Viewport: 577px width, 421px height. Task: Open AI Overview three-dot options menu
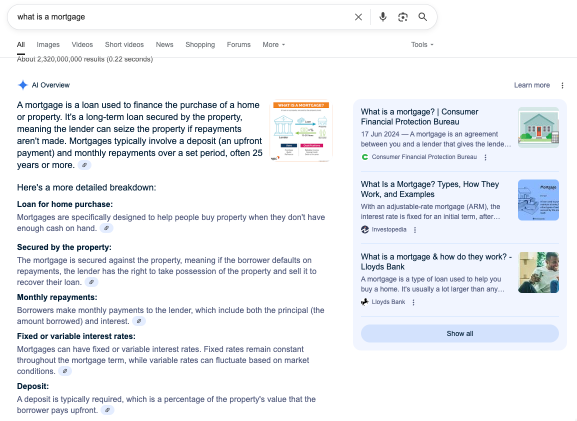click(x=562, y=85)
